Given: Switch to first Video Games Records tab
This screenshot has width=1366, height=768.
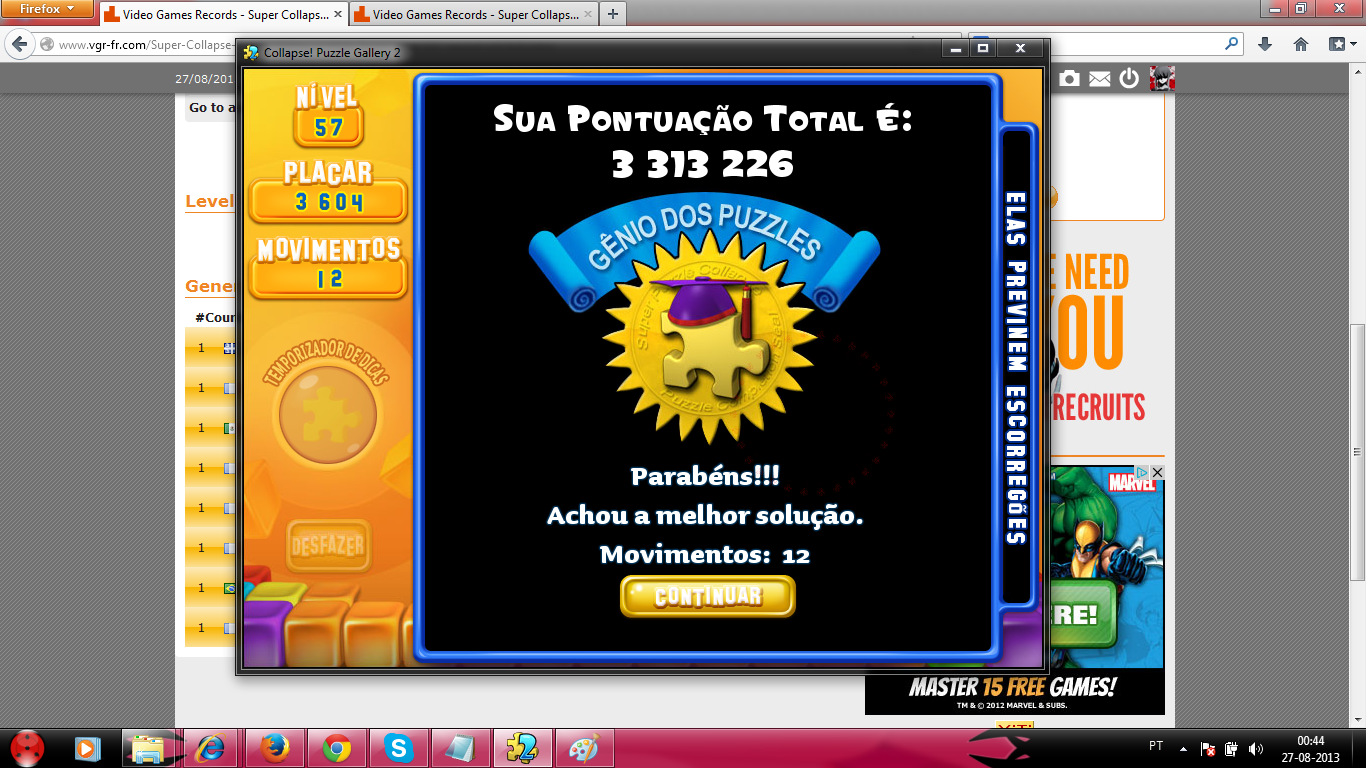Looking at the screenshot, I should click(222, 15).
